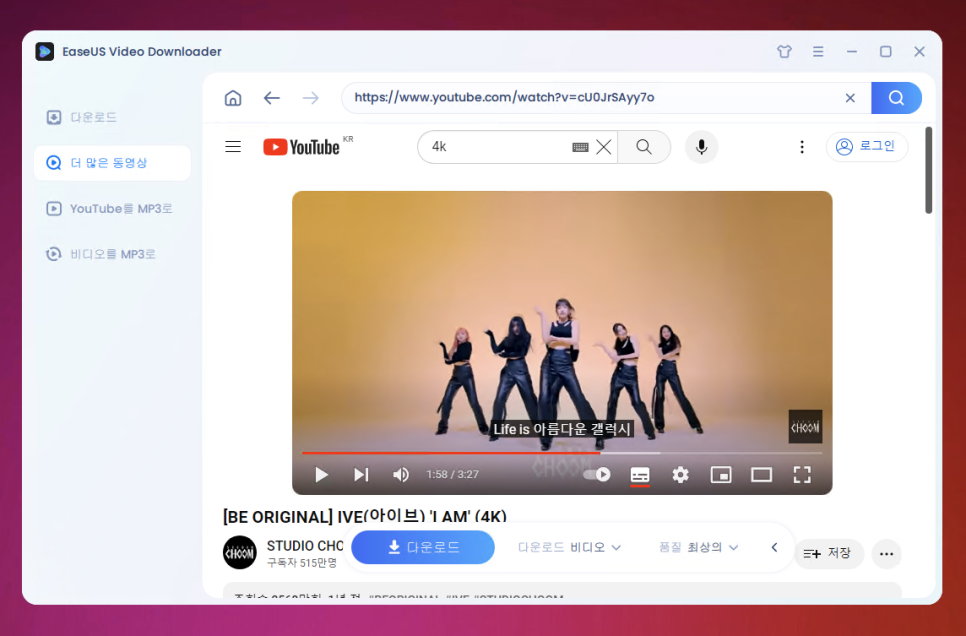Open the 품질 최상의 quality dropdown
The width and height of the screenshot is (966, 636).
(x=698, y=547)
